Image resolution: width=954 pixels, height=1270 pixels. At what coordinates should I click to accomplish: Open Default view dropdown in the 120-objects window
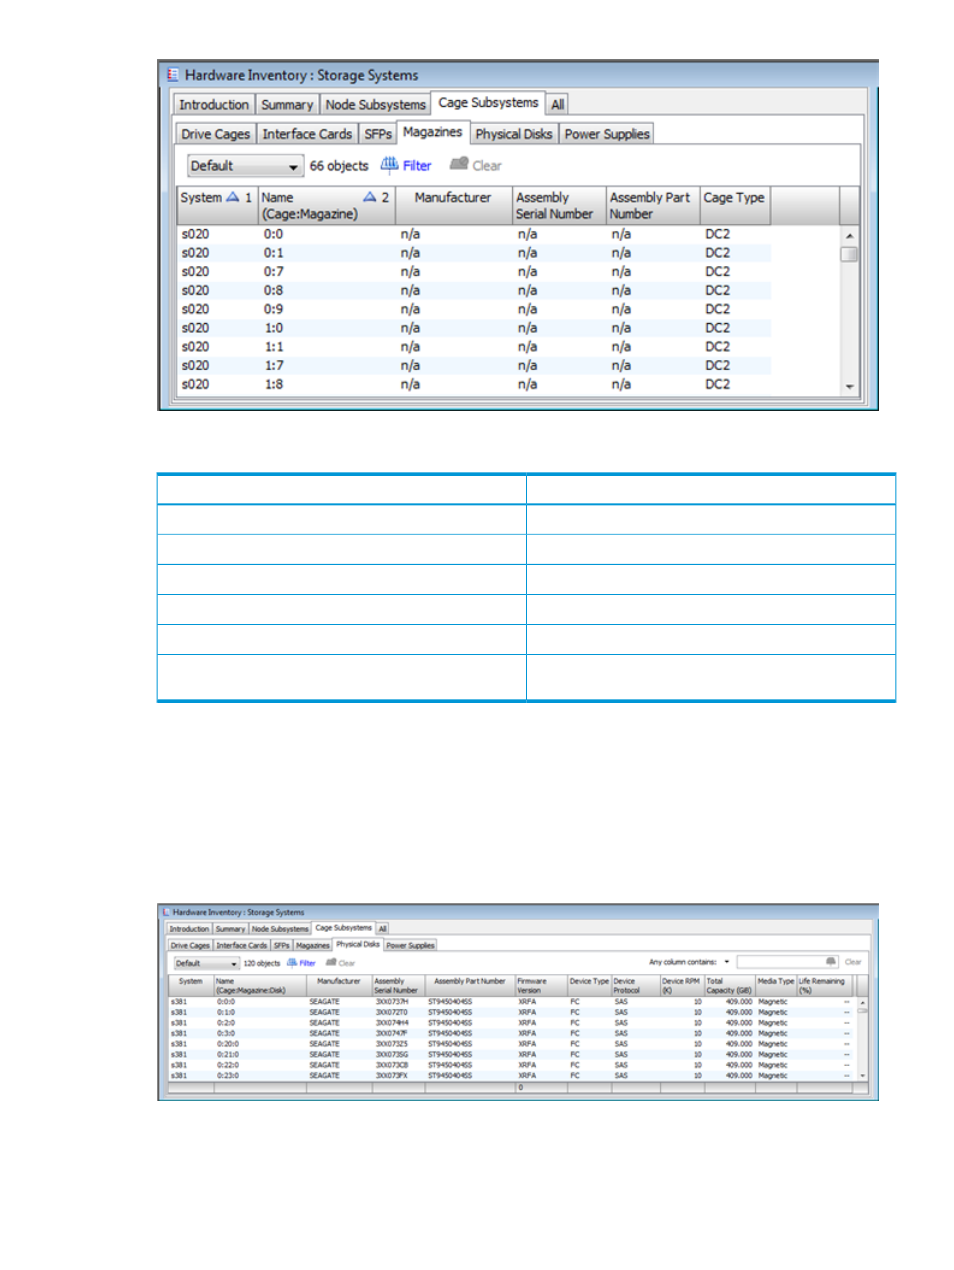pyautogui.click(x=206, y=963)
